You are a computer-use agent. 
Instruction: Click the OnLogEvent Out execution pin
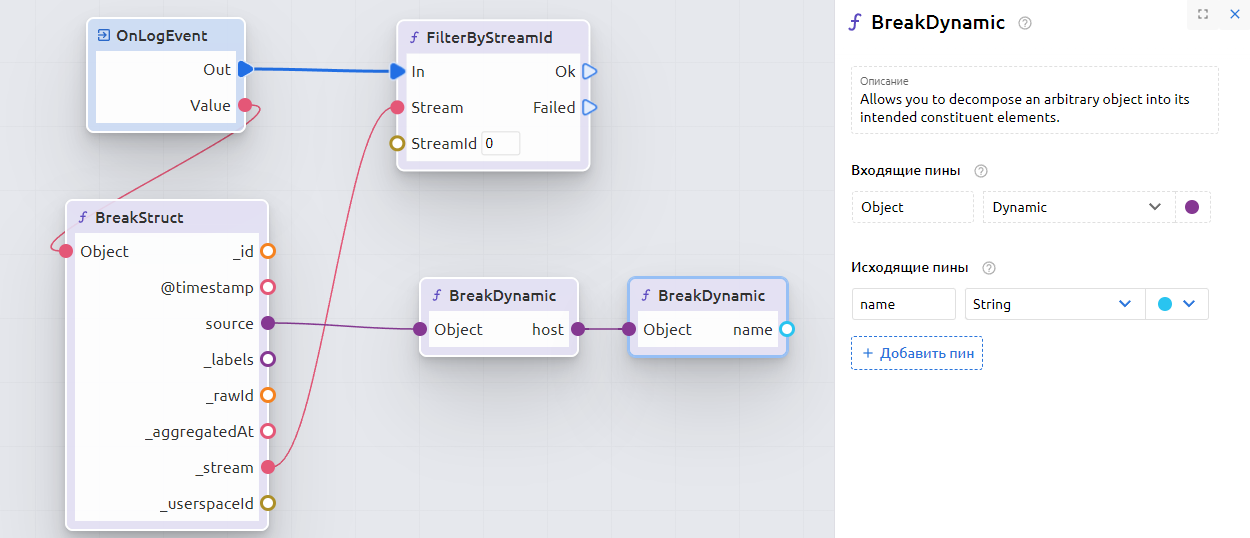[246, 69]
